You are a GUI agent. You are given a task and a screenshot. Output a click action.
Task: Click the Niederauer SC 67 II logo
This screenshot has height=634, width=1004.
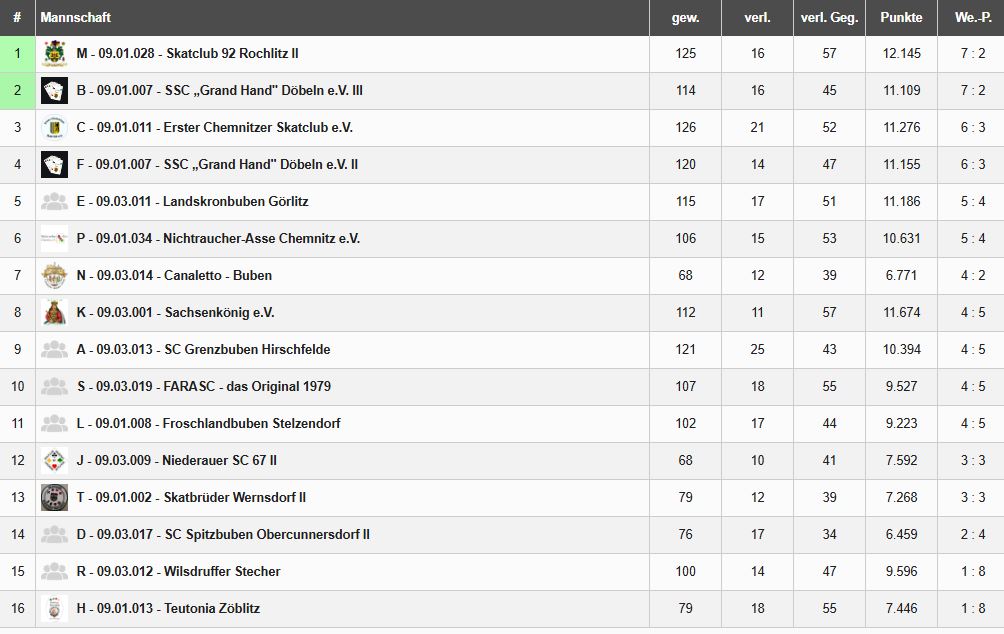coord(54,461)
